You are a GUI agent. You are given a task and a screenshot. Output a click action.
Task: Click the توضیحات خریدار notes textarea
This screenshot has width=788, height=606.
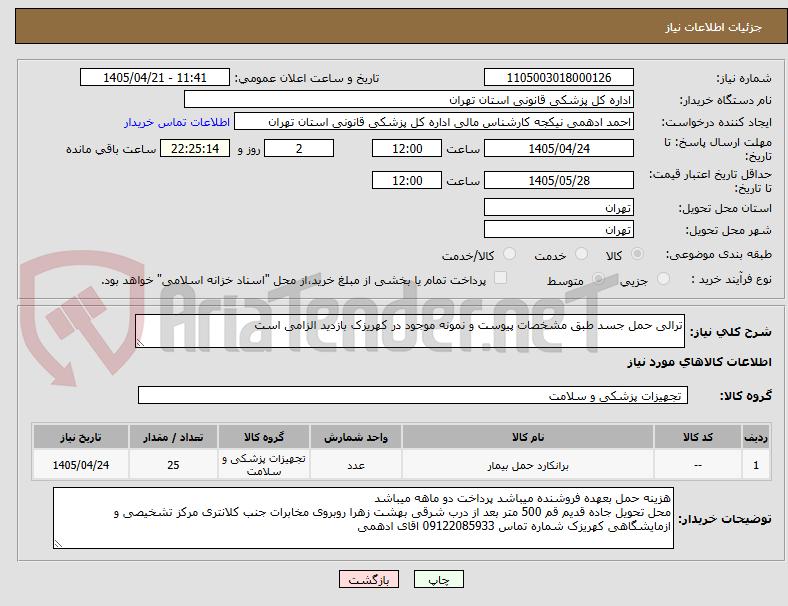click(x=363, y=518)
